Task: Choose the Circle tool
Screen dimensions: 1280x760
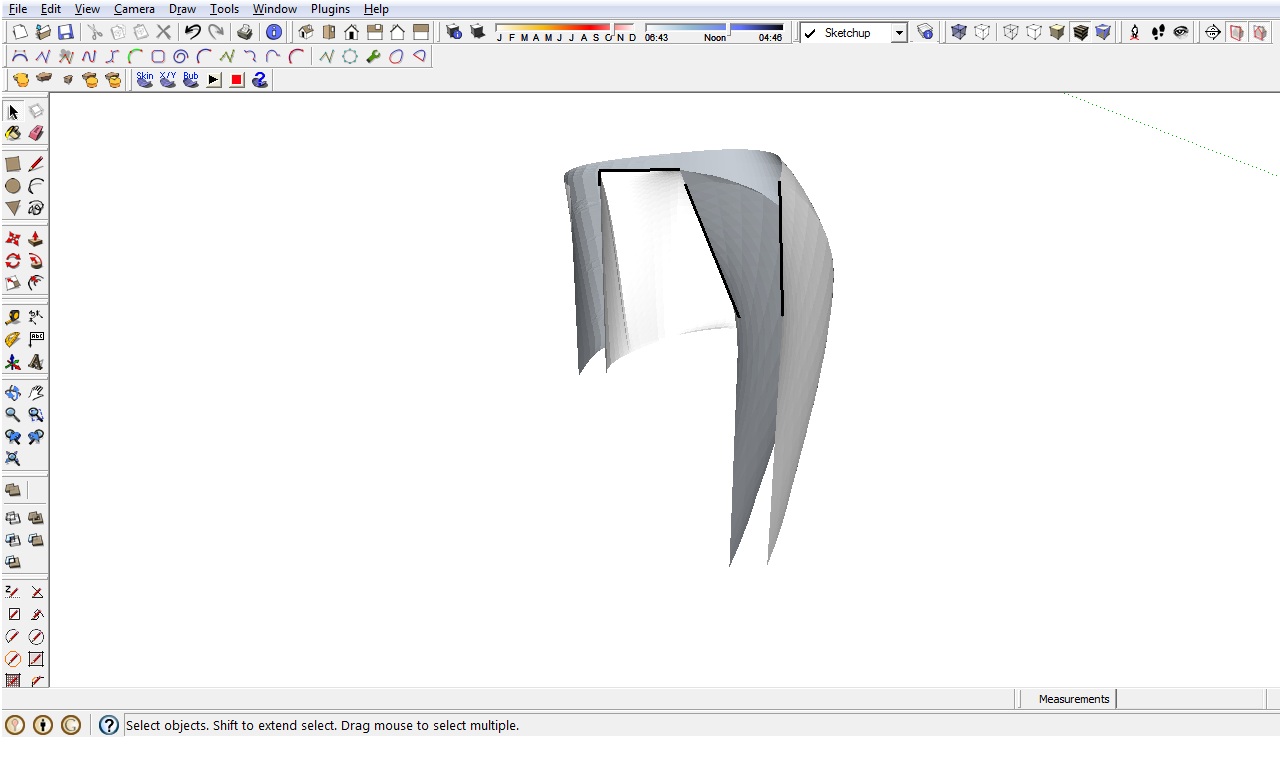Action: 13,186
